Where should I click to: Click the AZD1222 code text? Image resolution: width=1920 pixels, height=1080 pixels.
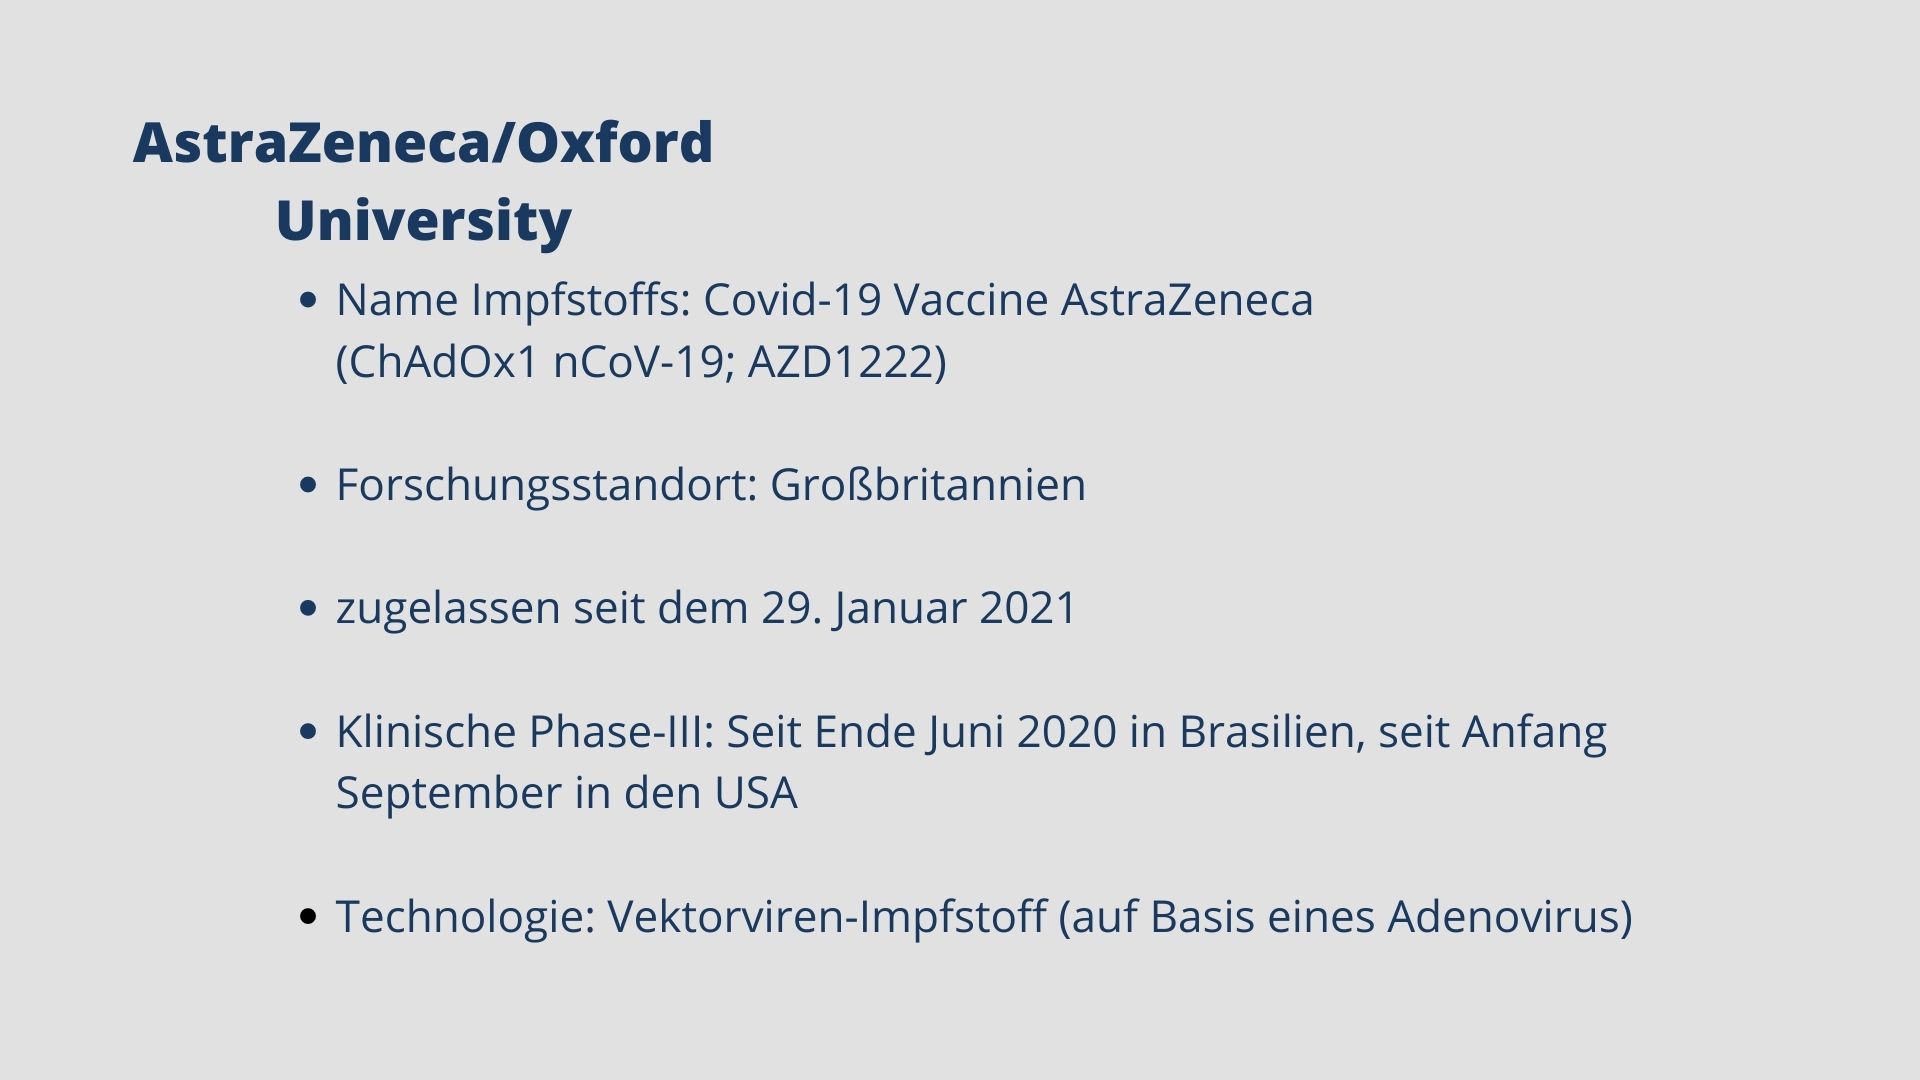point(838,362)
